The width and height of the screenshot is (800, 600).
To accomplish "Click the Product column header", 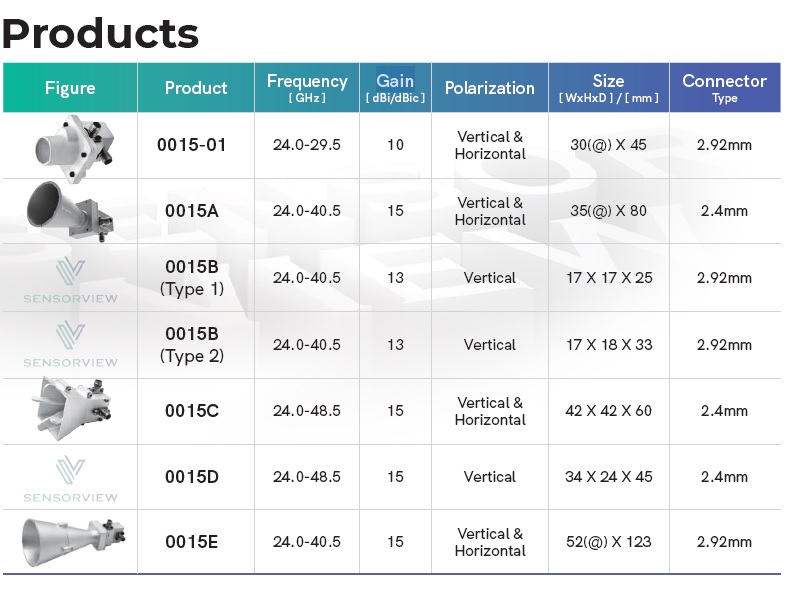I will click(196, 88).
